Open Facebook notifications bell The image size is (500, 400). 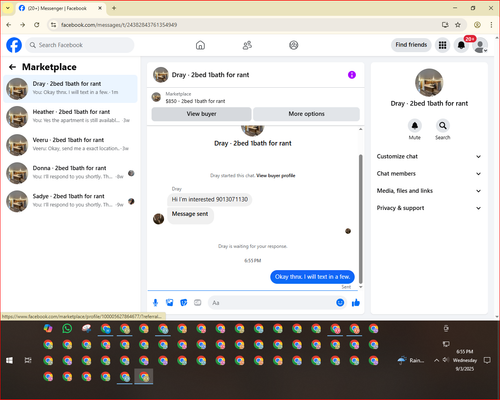[461, 45]
